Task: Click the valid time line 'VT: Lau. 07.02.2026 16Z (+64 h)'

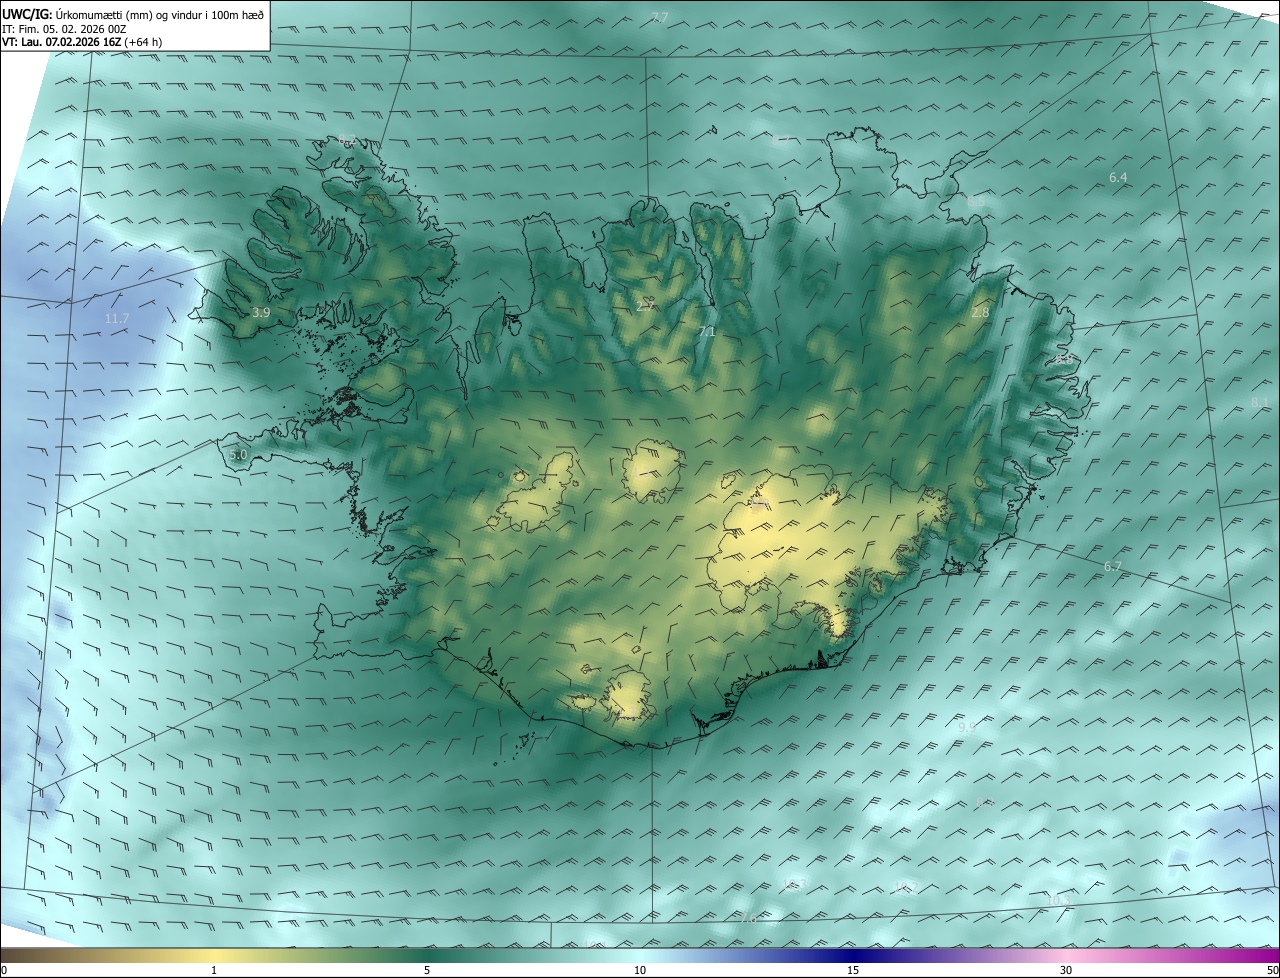Action: (x=82, y=42)
